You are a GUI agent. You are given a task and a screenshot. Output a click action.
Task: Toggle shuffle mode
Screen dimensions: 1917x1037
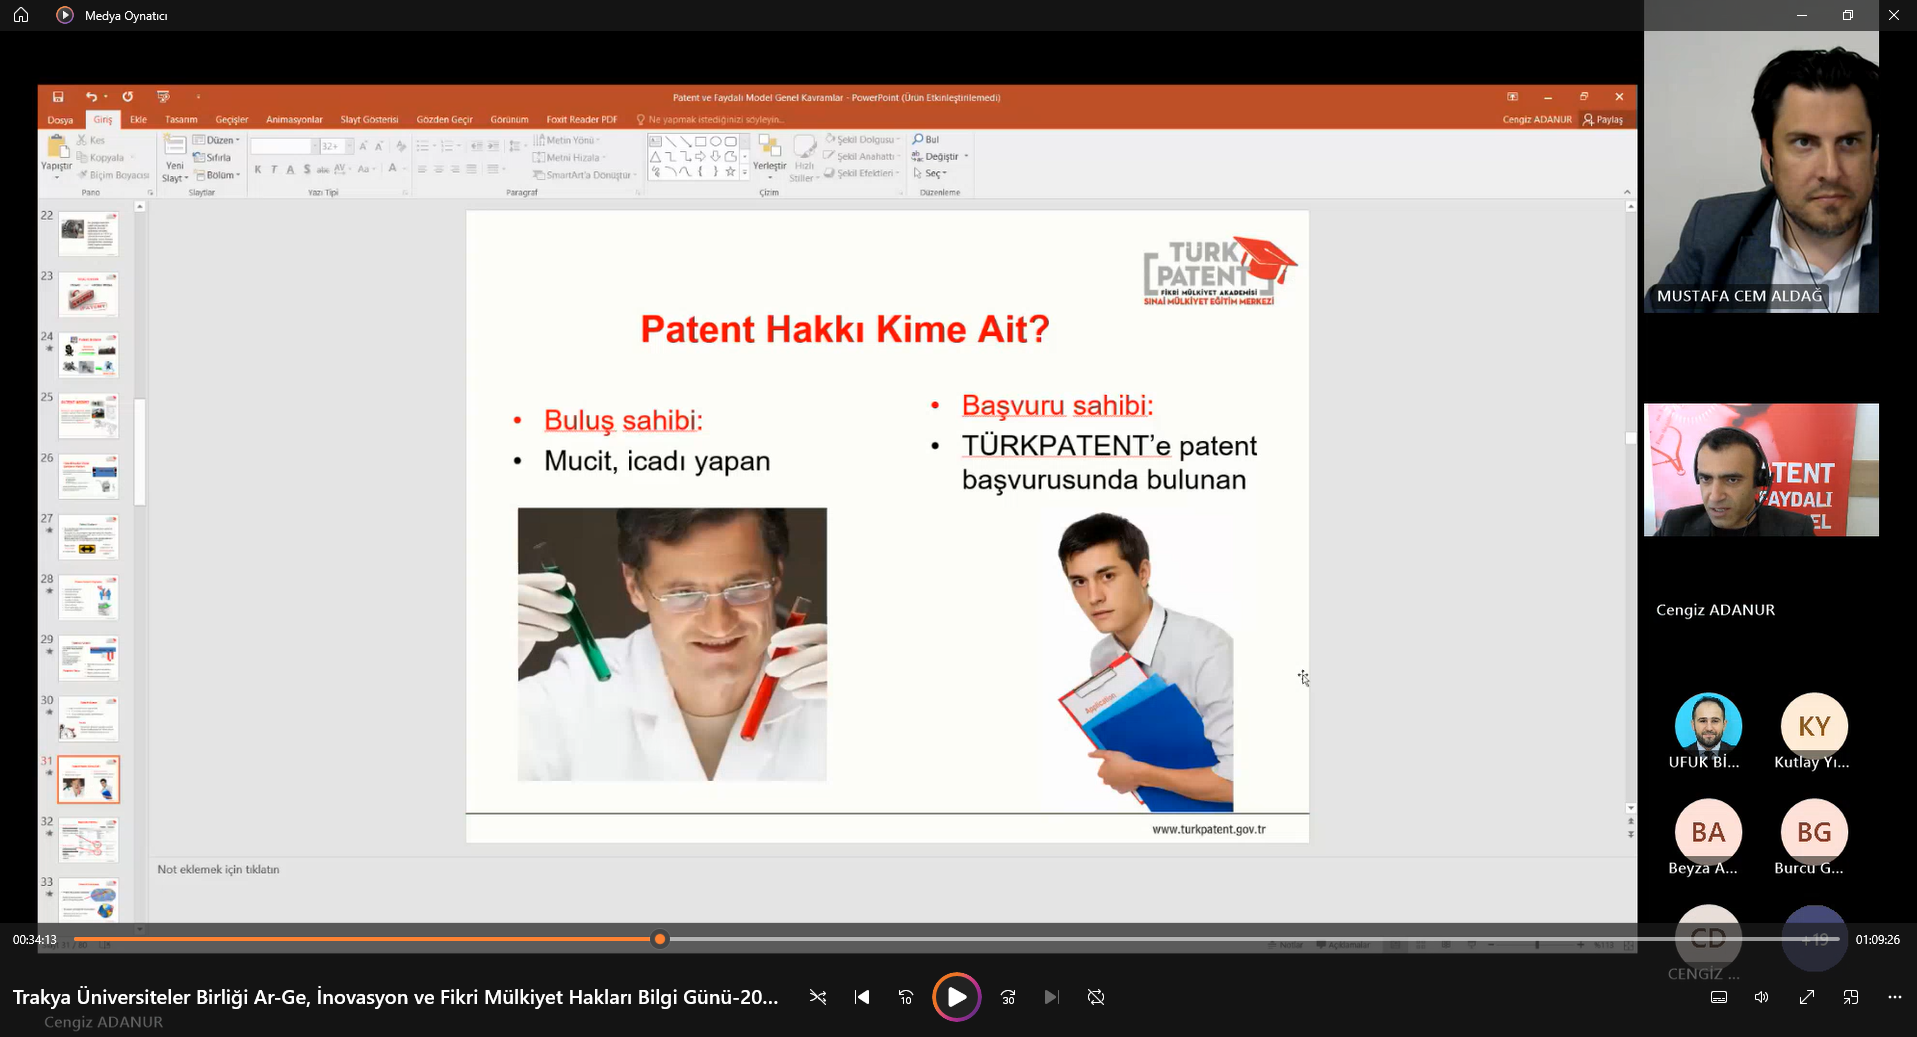click(x=818, y=997)
